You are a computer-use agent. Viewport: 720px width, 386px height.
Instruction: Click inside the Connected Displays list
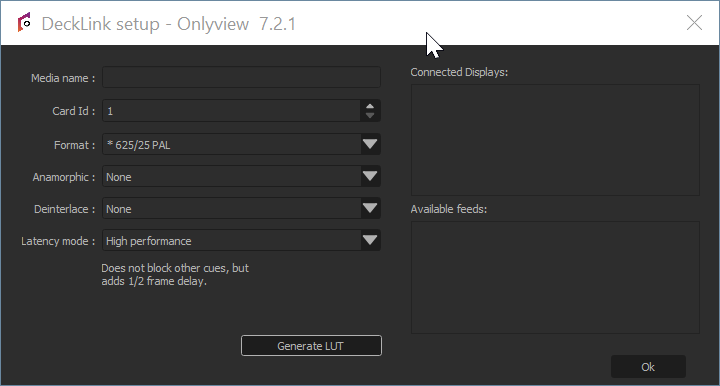point(555,140)
